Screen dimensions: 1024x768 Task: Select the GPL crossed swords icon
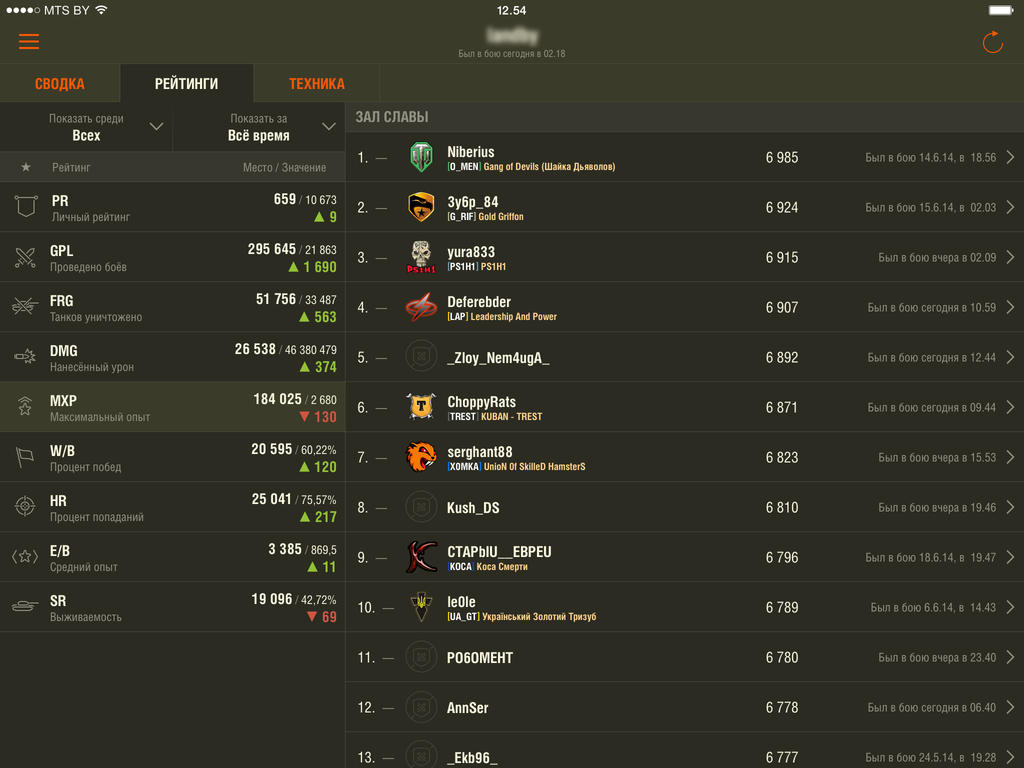coord(25,257)
